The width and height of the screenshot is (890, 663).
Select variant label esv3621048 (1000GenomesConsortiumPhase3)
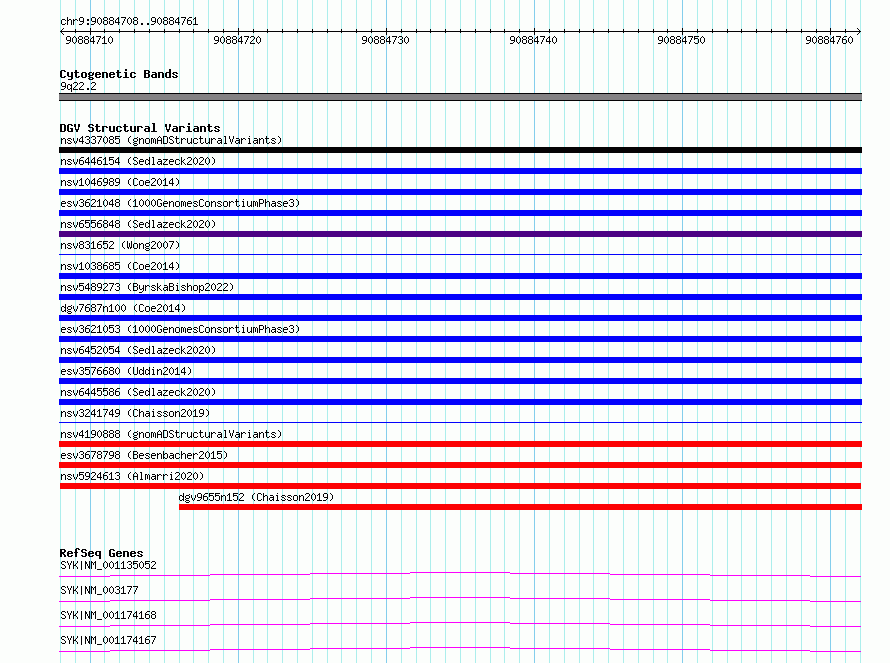180,203
